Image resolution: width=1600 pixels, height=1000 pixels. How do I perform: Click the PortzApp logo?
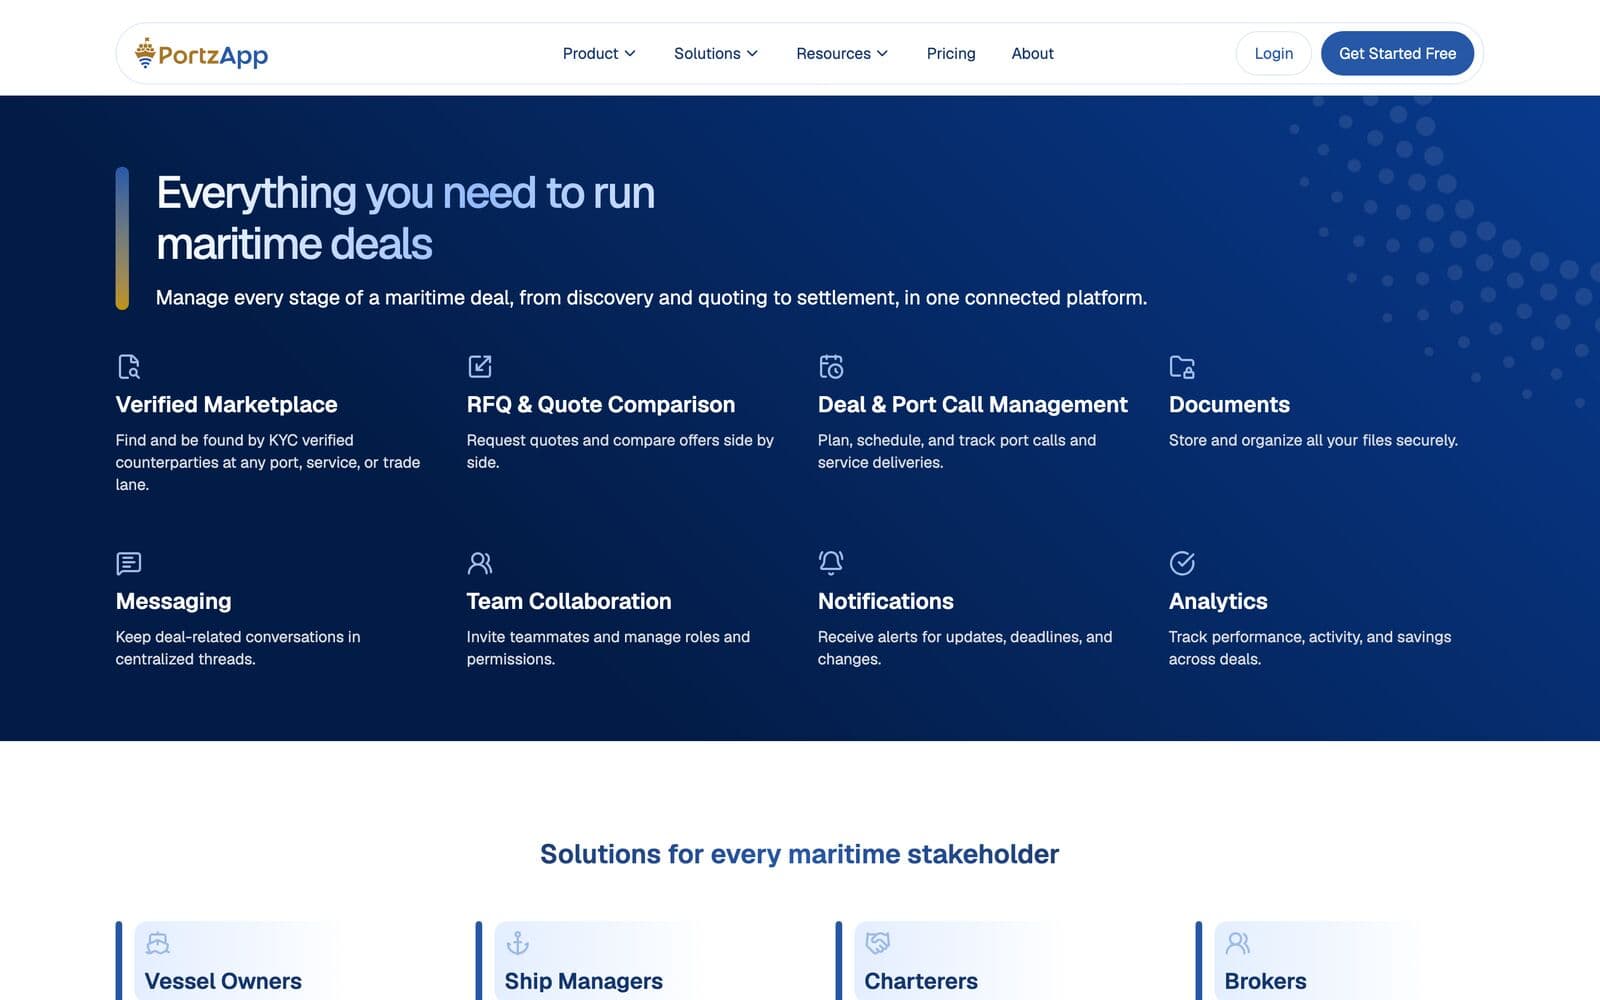coord(201,54)
